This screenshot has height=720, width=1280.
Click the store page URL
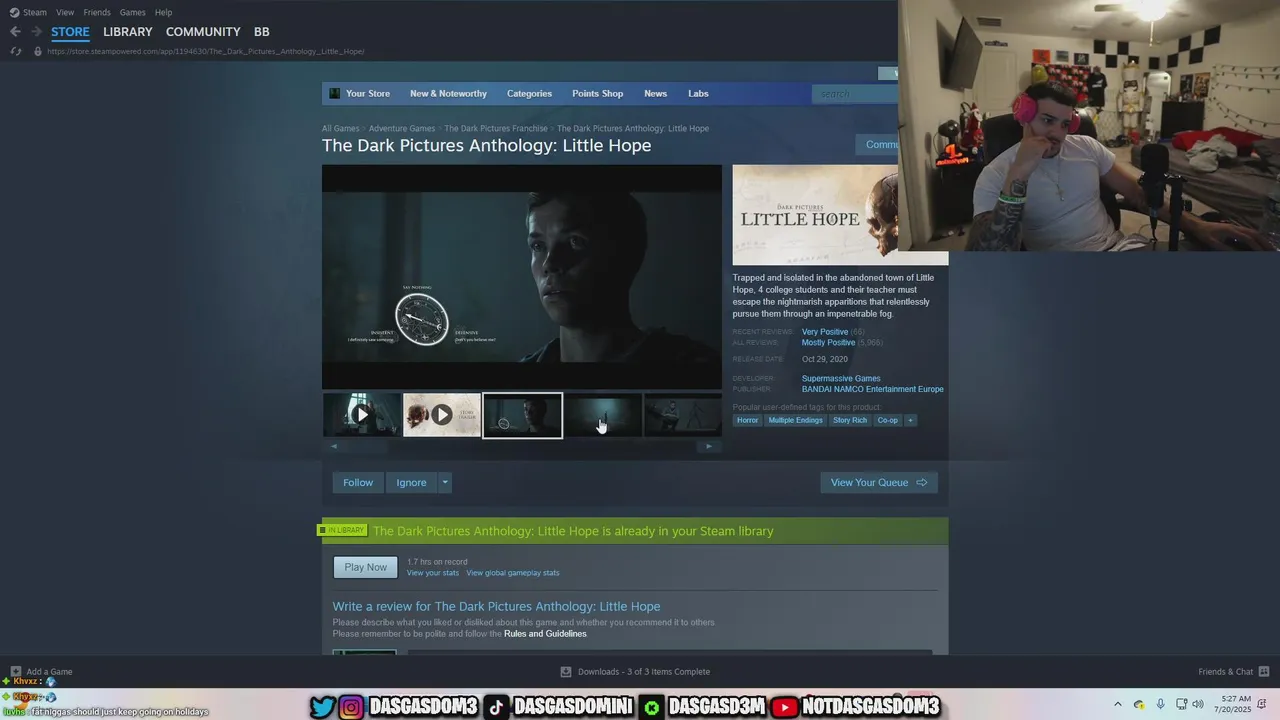pos(205,51)
